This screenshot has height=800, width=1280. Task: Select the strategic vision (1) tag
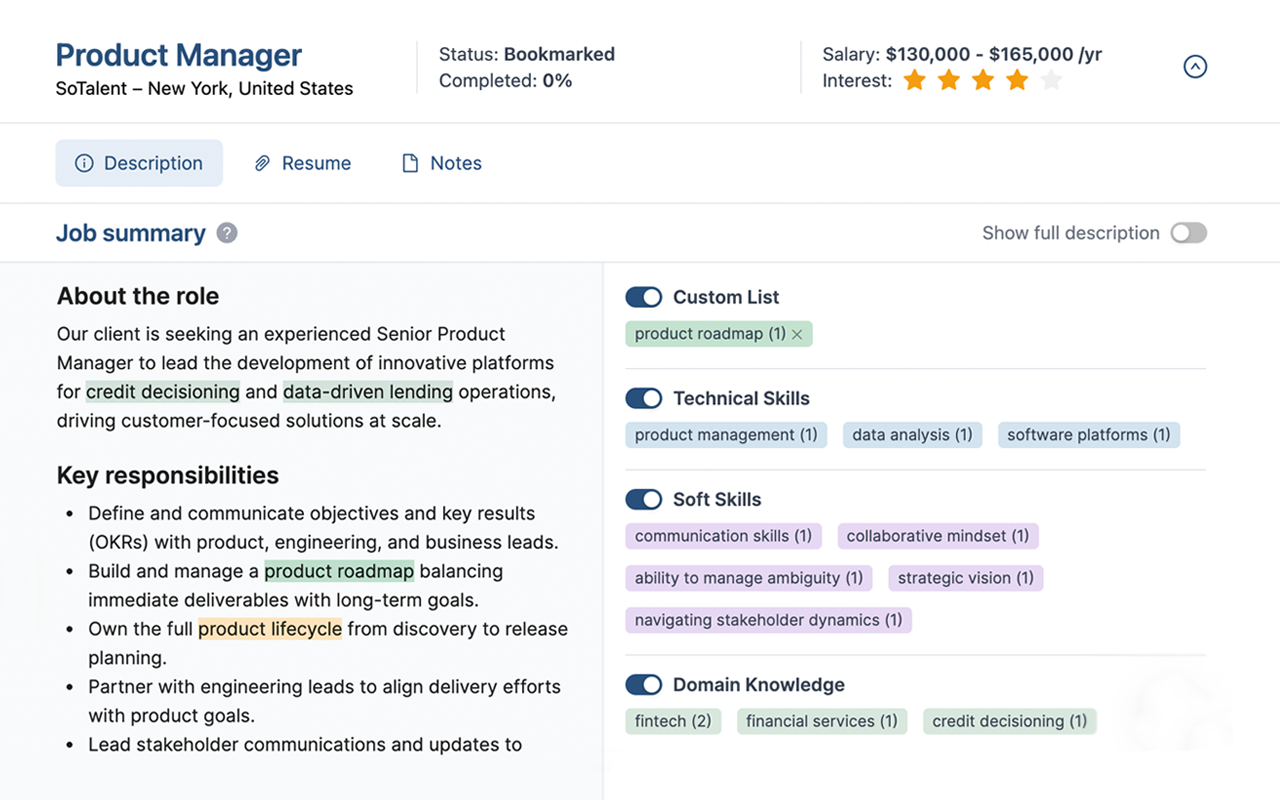tap(965, 578)
